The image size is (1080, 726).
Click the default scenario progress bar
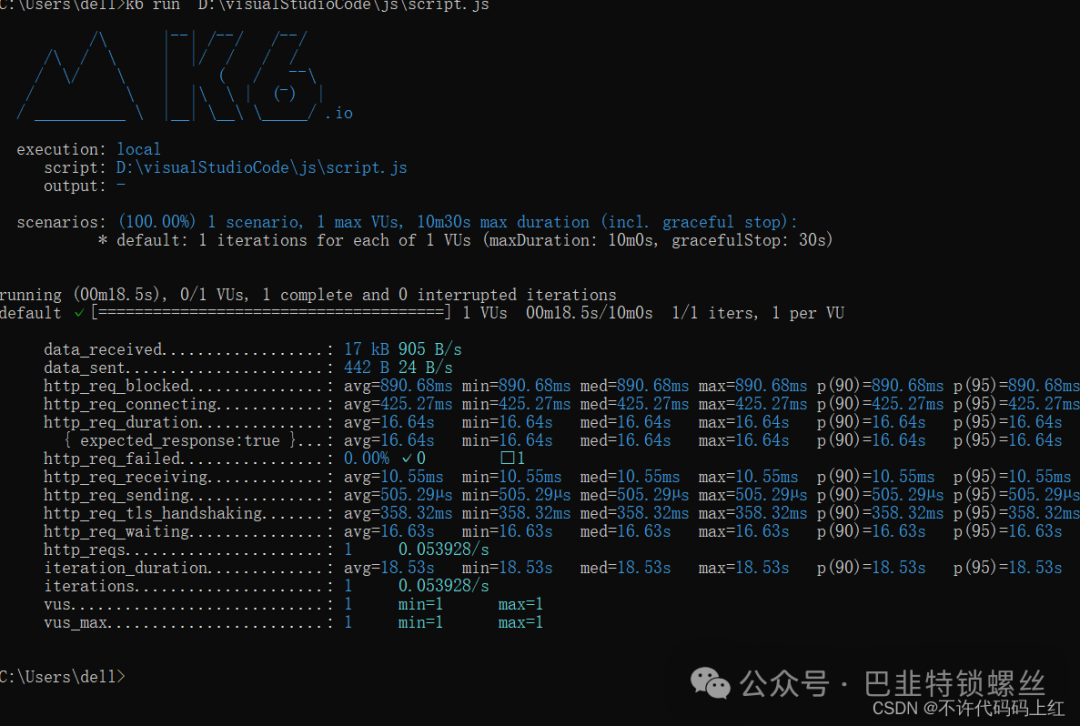271,313
